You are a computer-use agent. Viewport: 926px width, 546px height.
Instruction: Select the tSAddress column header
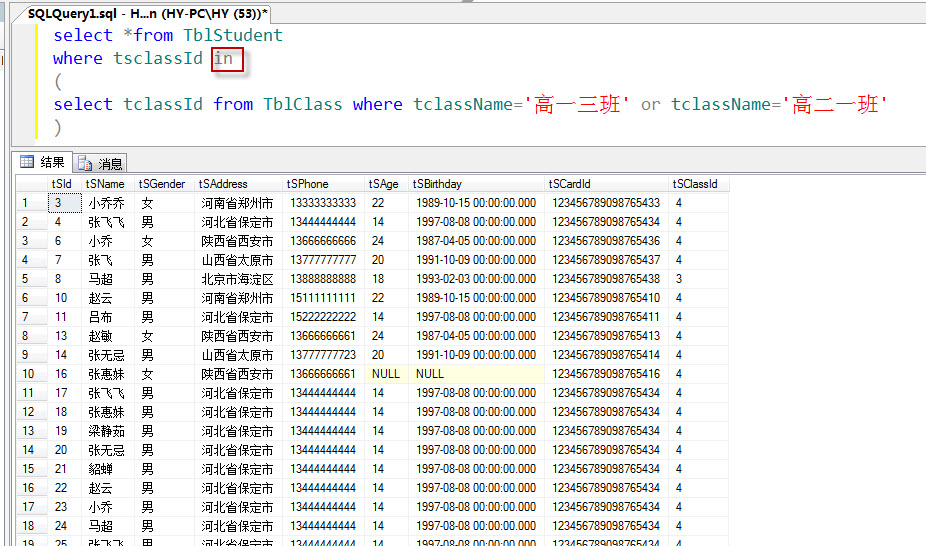(x=223, y=184)
